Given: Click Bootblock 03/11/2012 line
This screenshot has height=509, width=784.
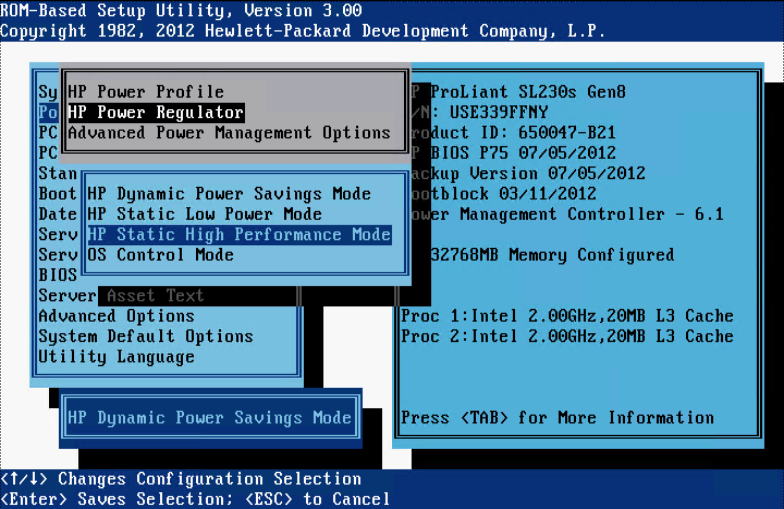Looking at the screenshot, I should click(504, 194).
